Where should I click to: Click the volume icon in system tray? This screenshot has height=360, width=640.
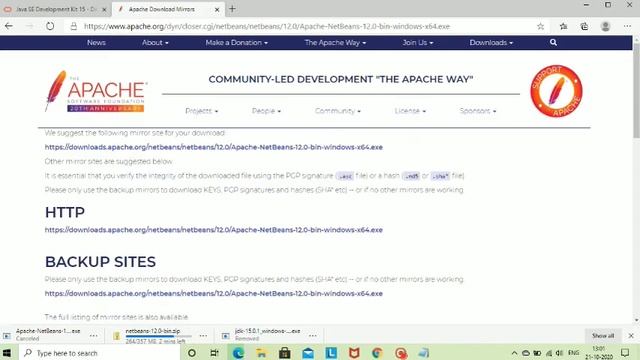click(560, 353)
